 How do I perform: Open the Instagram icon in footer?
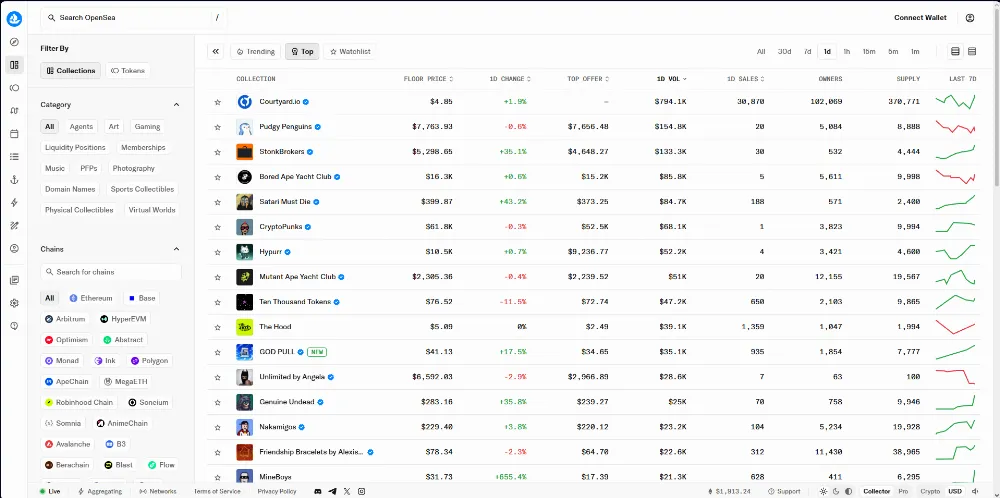point(362,492)
